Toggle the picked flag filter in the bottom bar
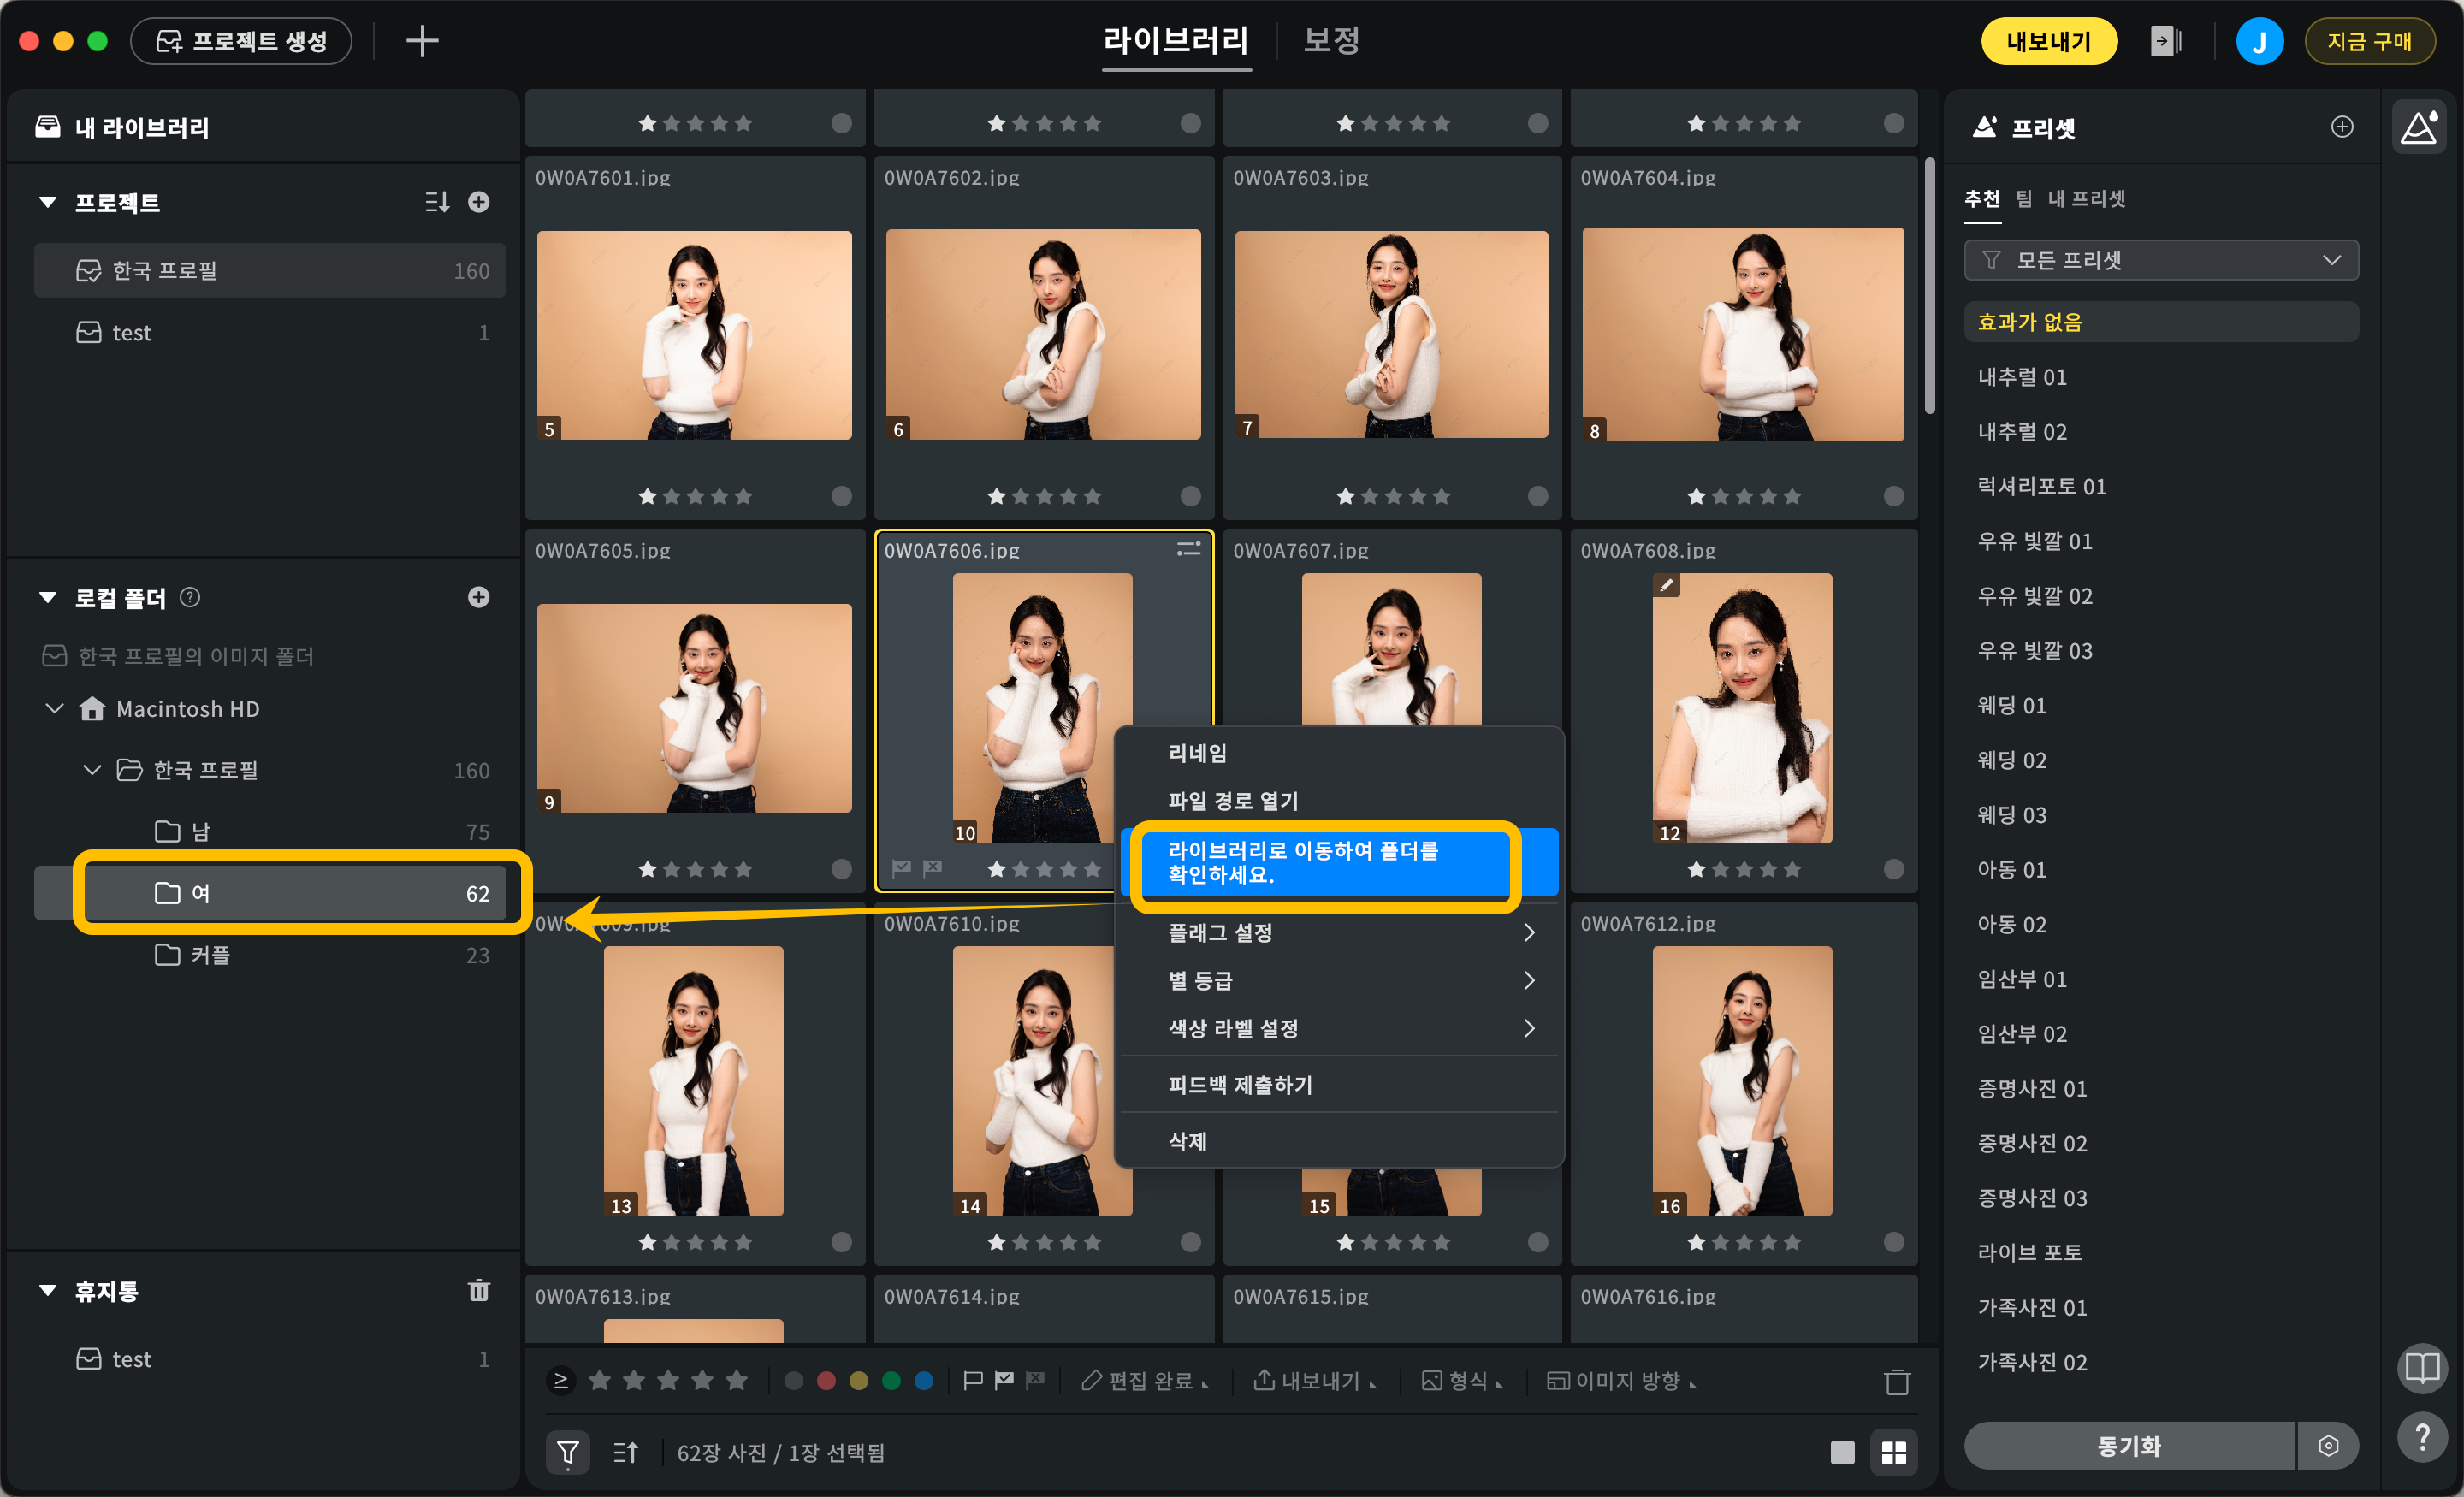 pos(1004,1380)
